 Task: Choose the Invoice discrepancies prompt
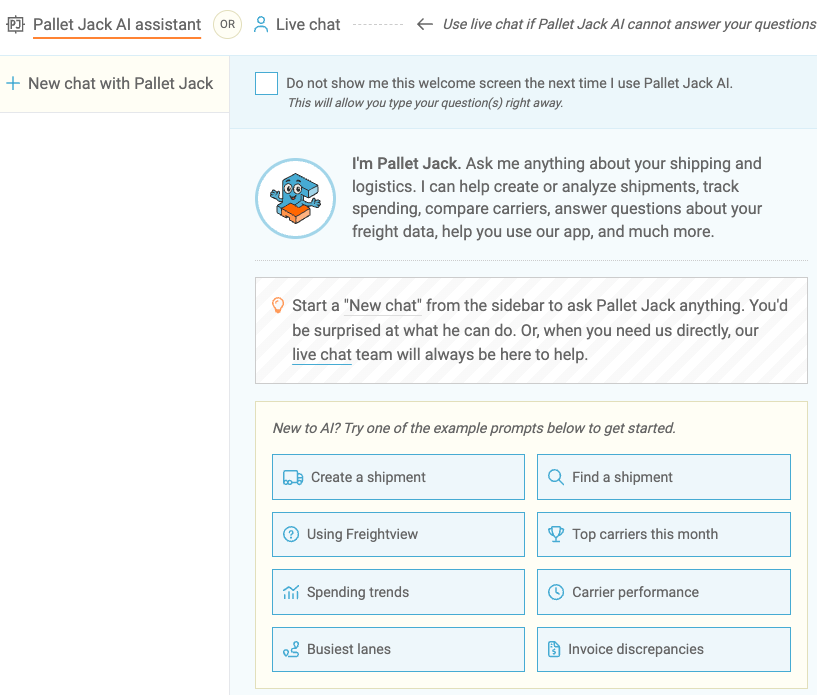tap(664, 650)
